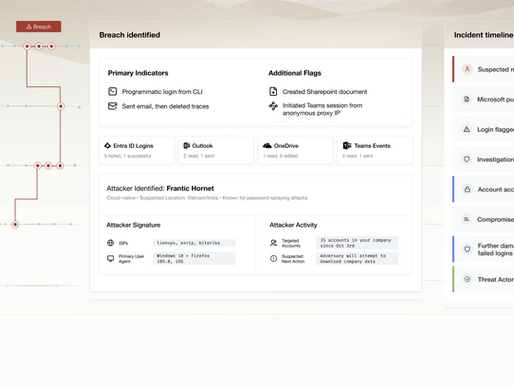Click the Adversary will attempt to download value
514x386 pixels.
click(x=357, y=258)
